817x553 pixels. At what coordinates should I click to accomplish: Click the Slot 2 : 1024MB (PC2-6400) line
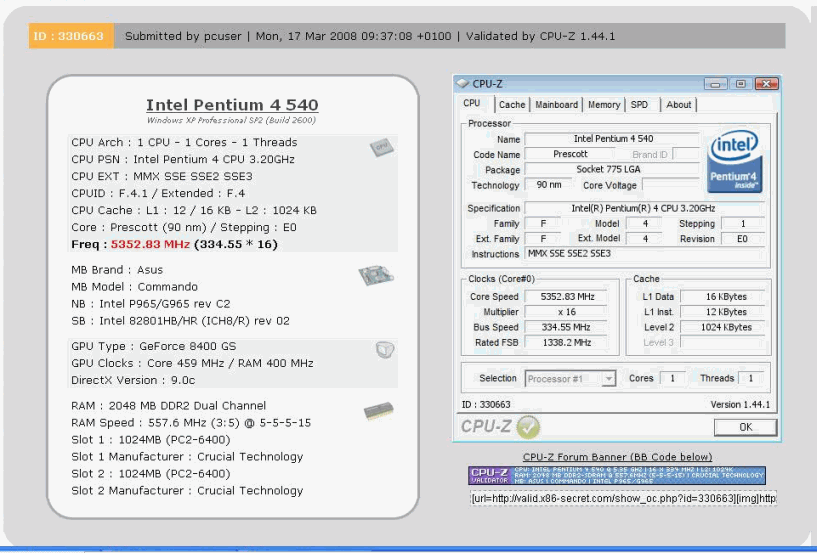tap(151, 474)
